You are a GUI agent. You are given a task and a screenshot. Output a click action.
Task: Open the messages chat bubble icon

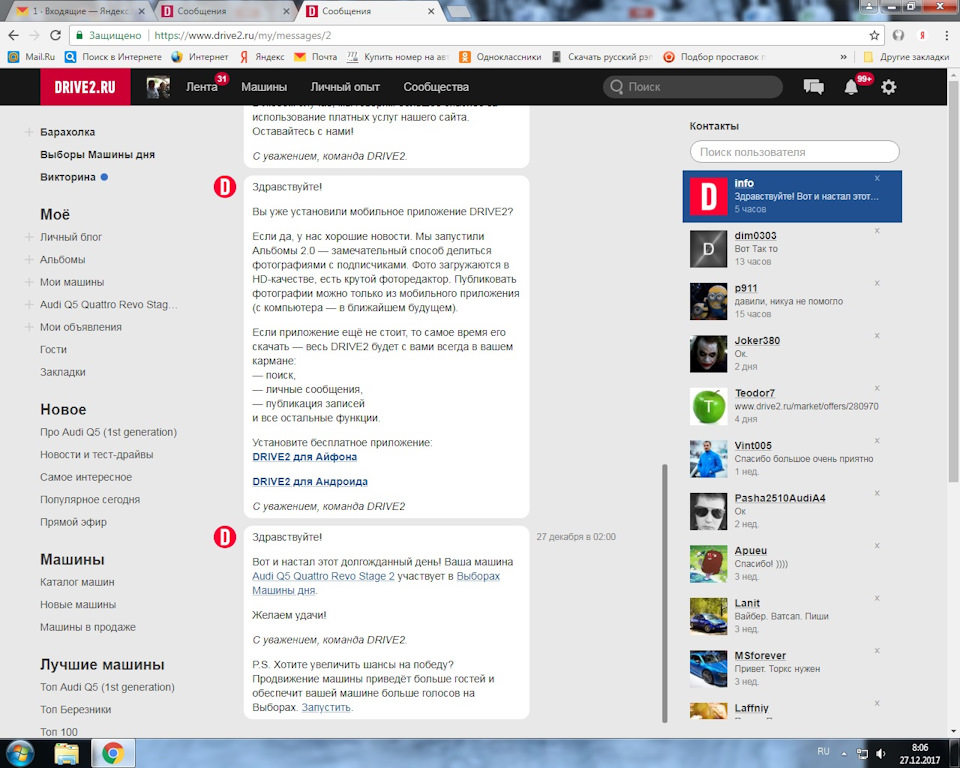pos(813,87)
